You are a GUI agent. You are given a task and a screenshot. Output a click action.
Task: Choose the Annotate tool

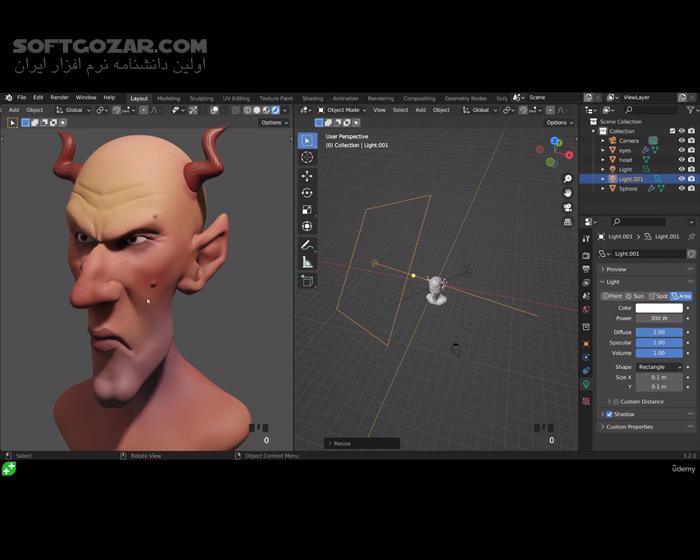(307, 245)
